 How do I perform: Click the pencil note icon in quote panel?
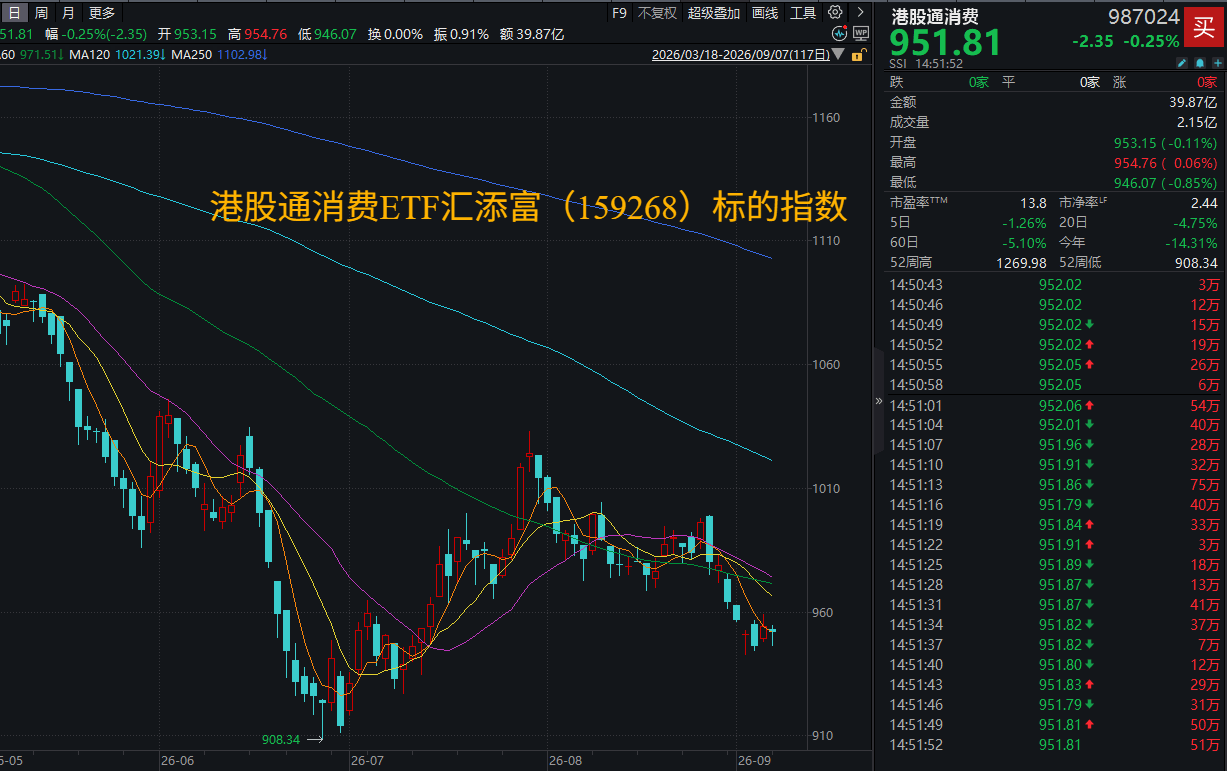(x=1181, y=63)
